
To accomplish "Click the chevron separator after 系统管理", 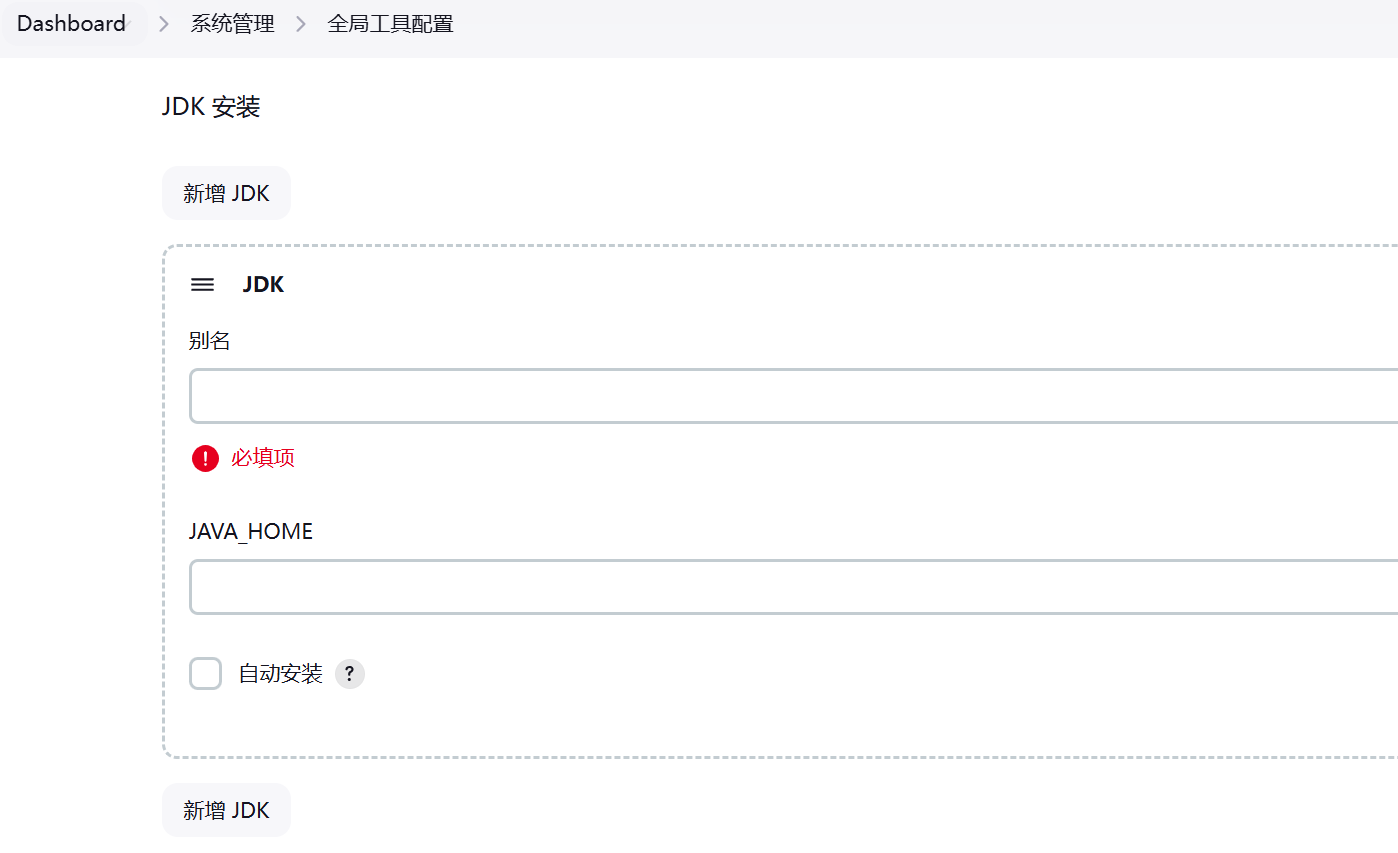I will tap(301, 24).
